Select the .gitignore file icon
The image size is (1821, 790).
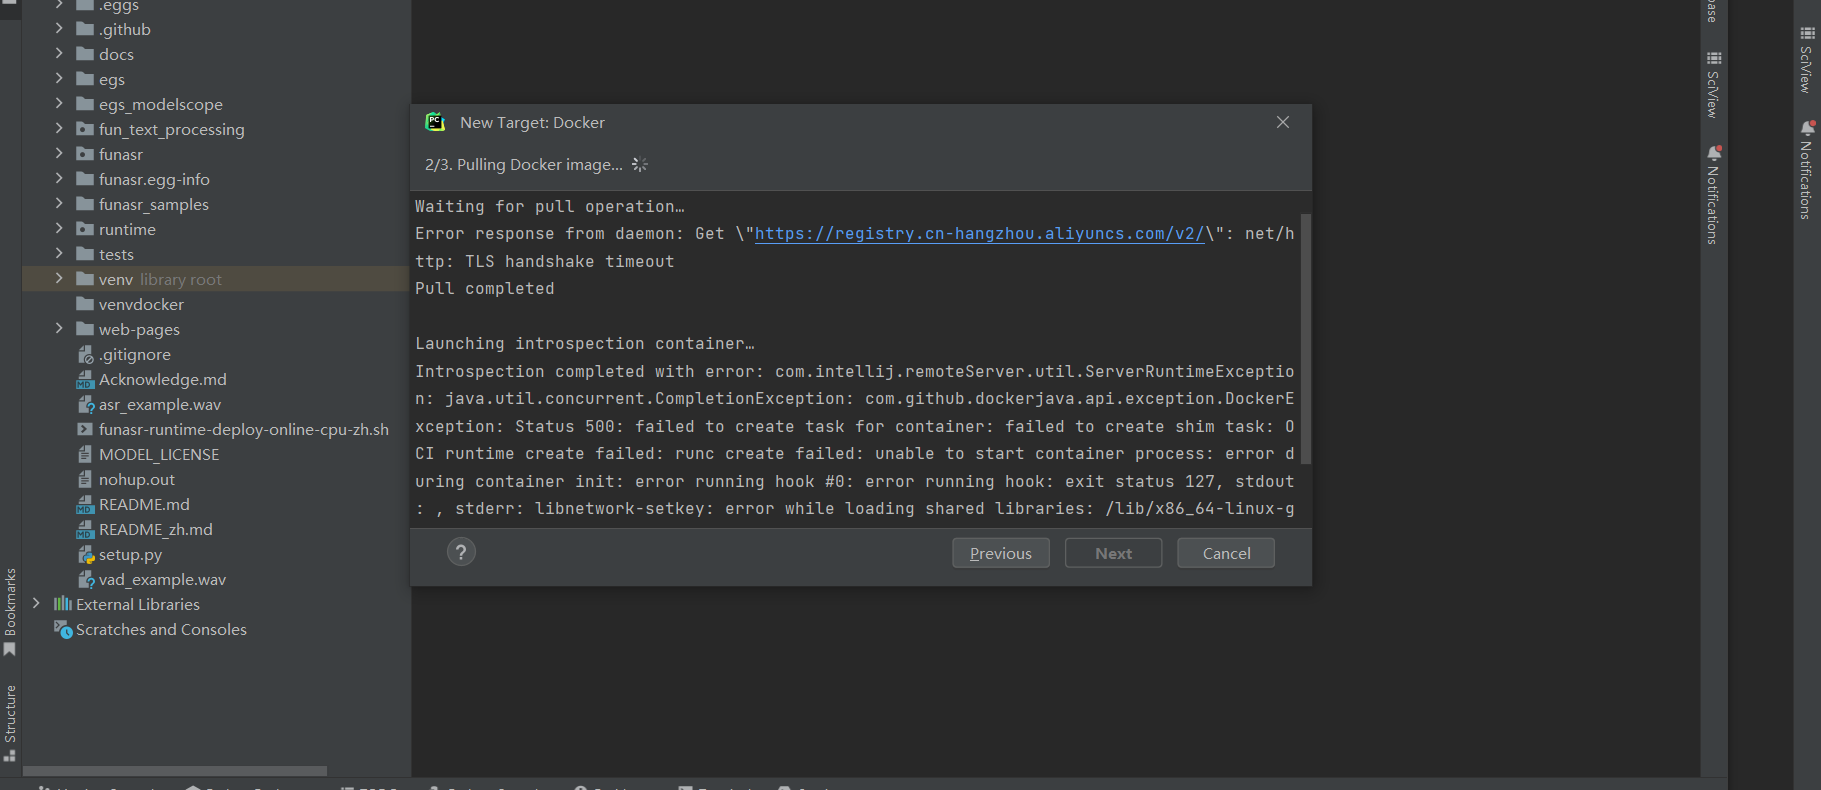[x=85, y=354]
